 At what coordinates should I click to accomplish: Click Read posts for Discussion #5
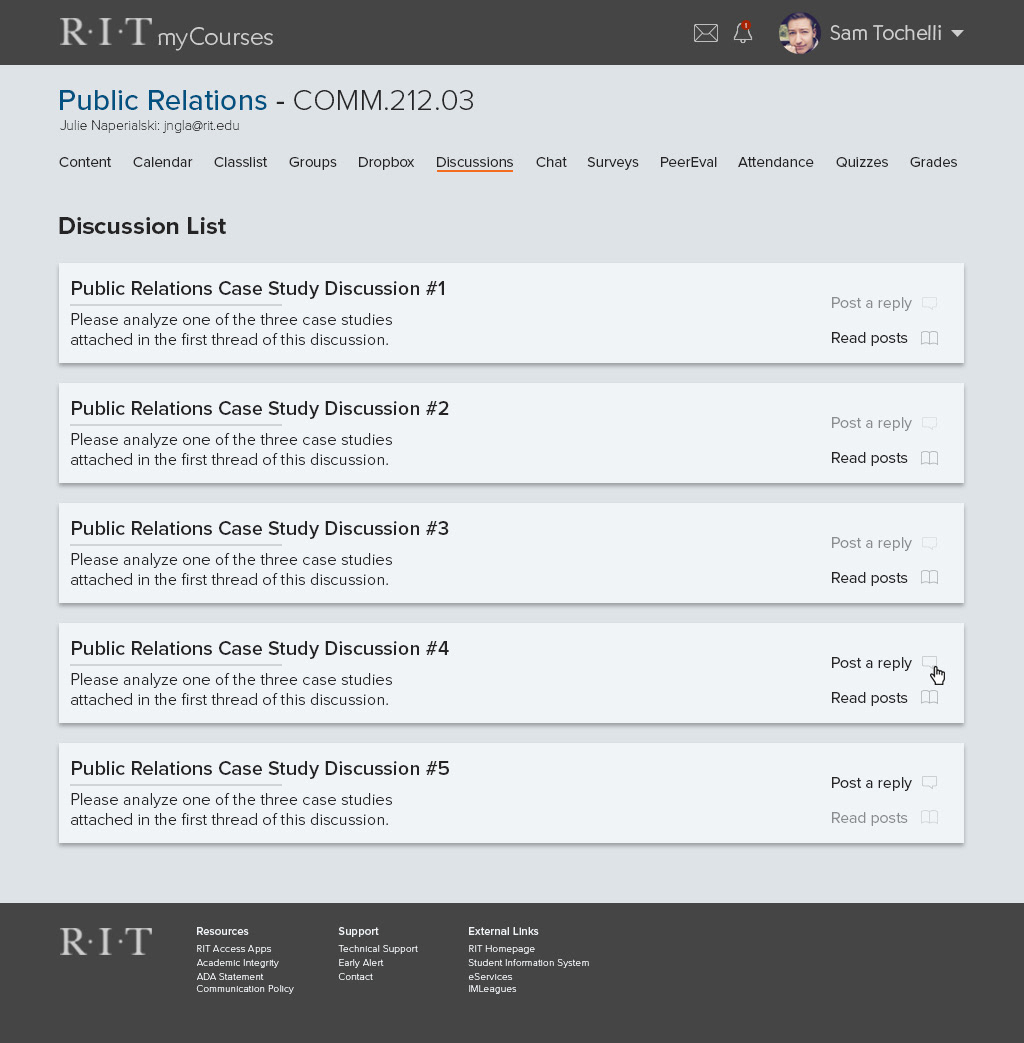coord(869,818)
